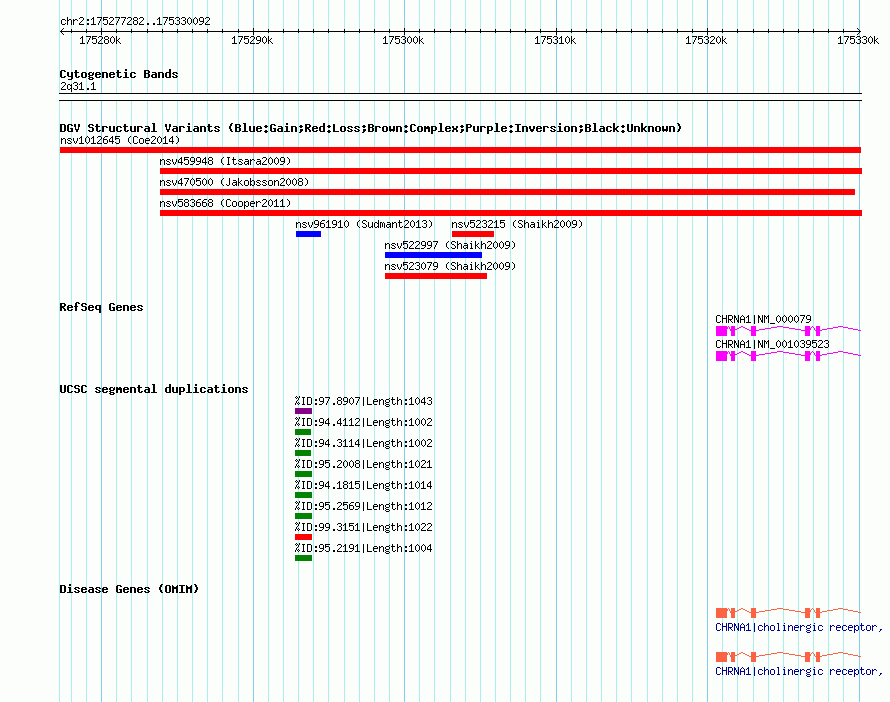Click the CHRNA1 NM_000079 magenta gene glyph

coord(787,329)
